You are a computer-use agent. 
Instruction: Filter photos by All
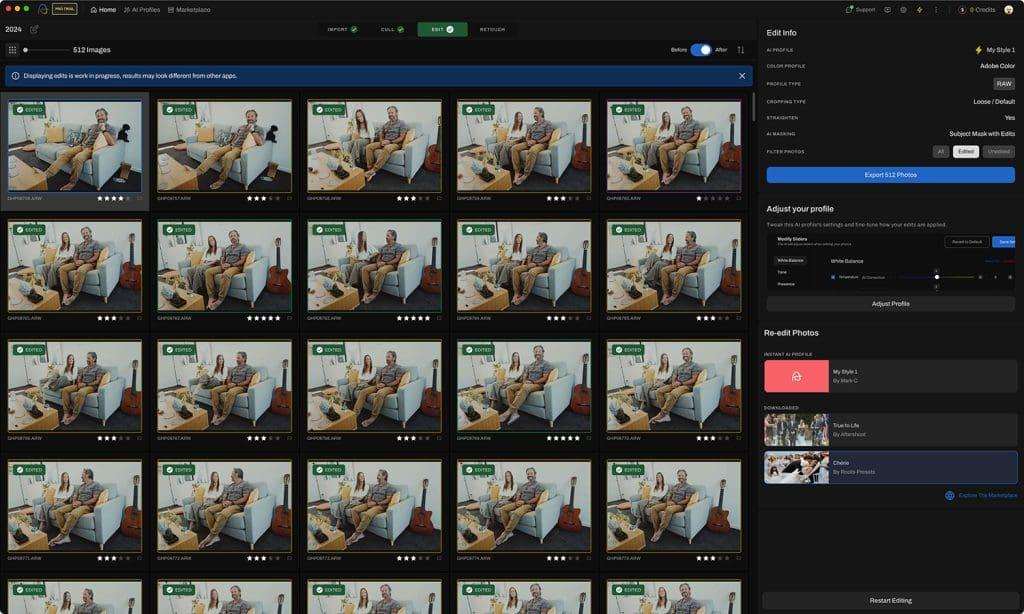(x=940, y=152)
